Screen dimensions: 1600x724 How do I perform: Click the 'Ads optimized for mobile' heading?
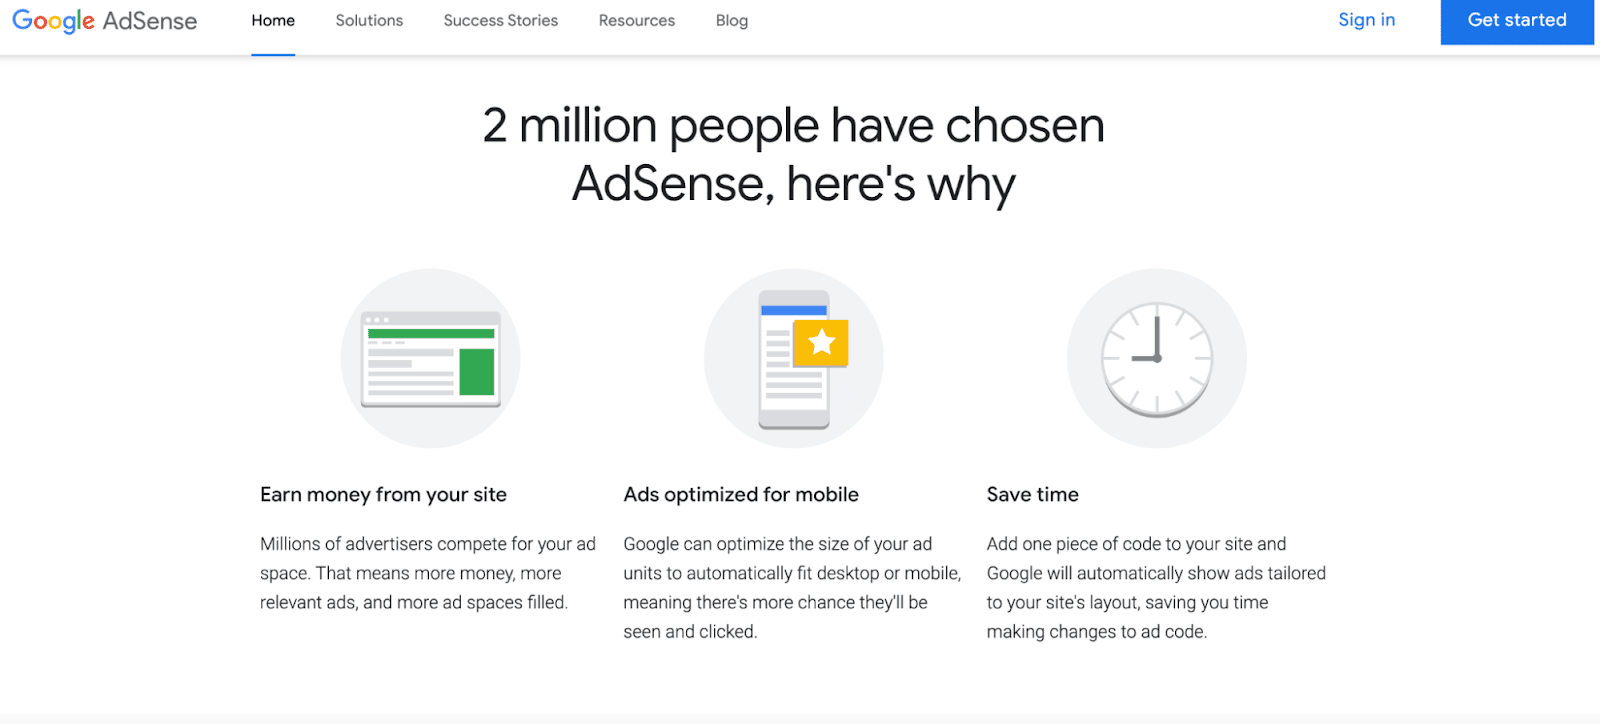[x=740, y=494]
